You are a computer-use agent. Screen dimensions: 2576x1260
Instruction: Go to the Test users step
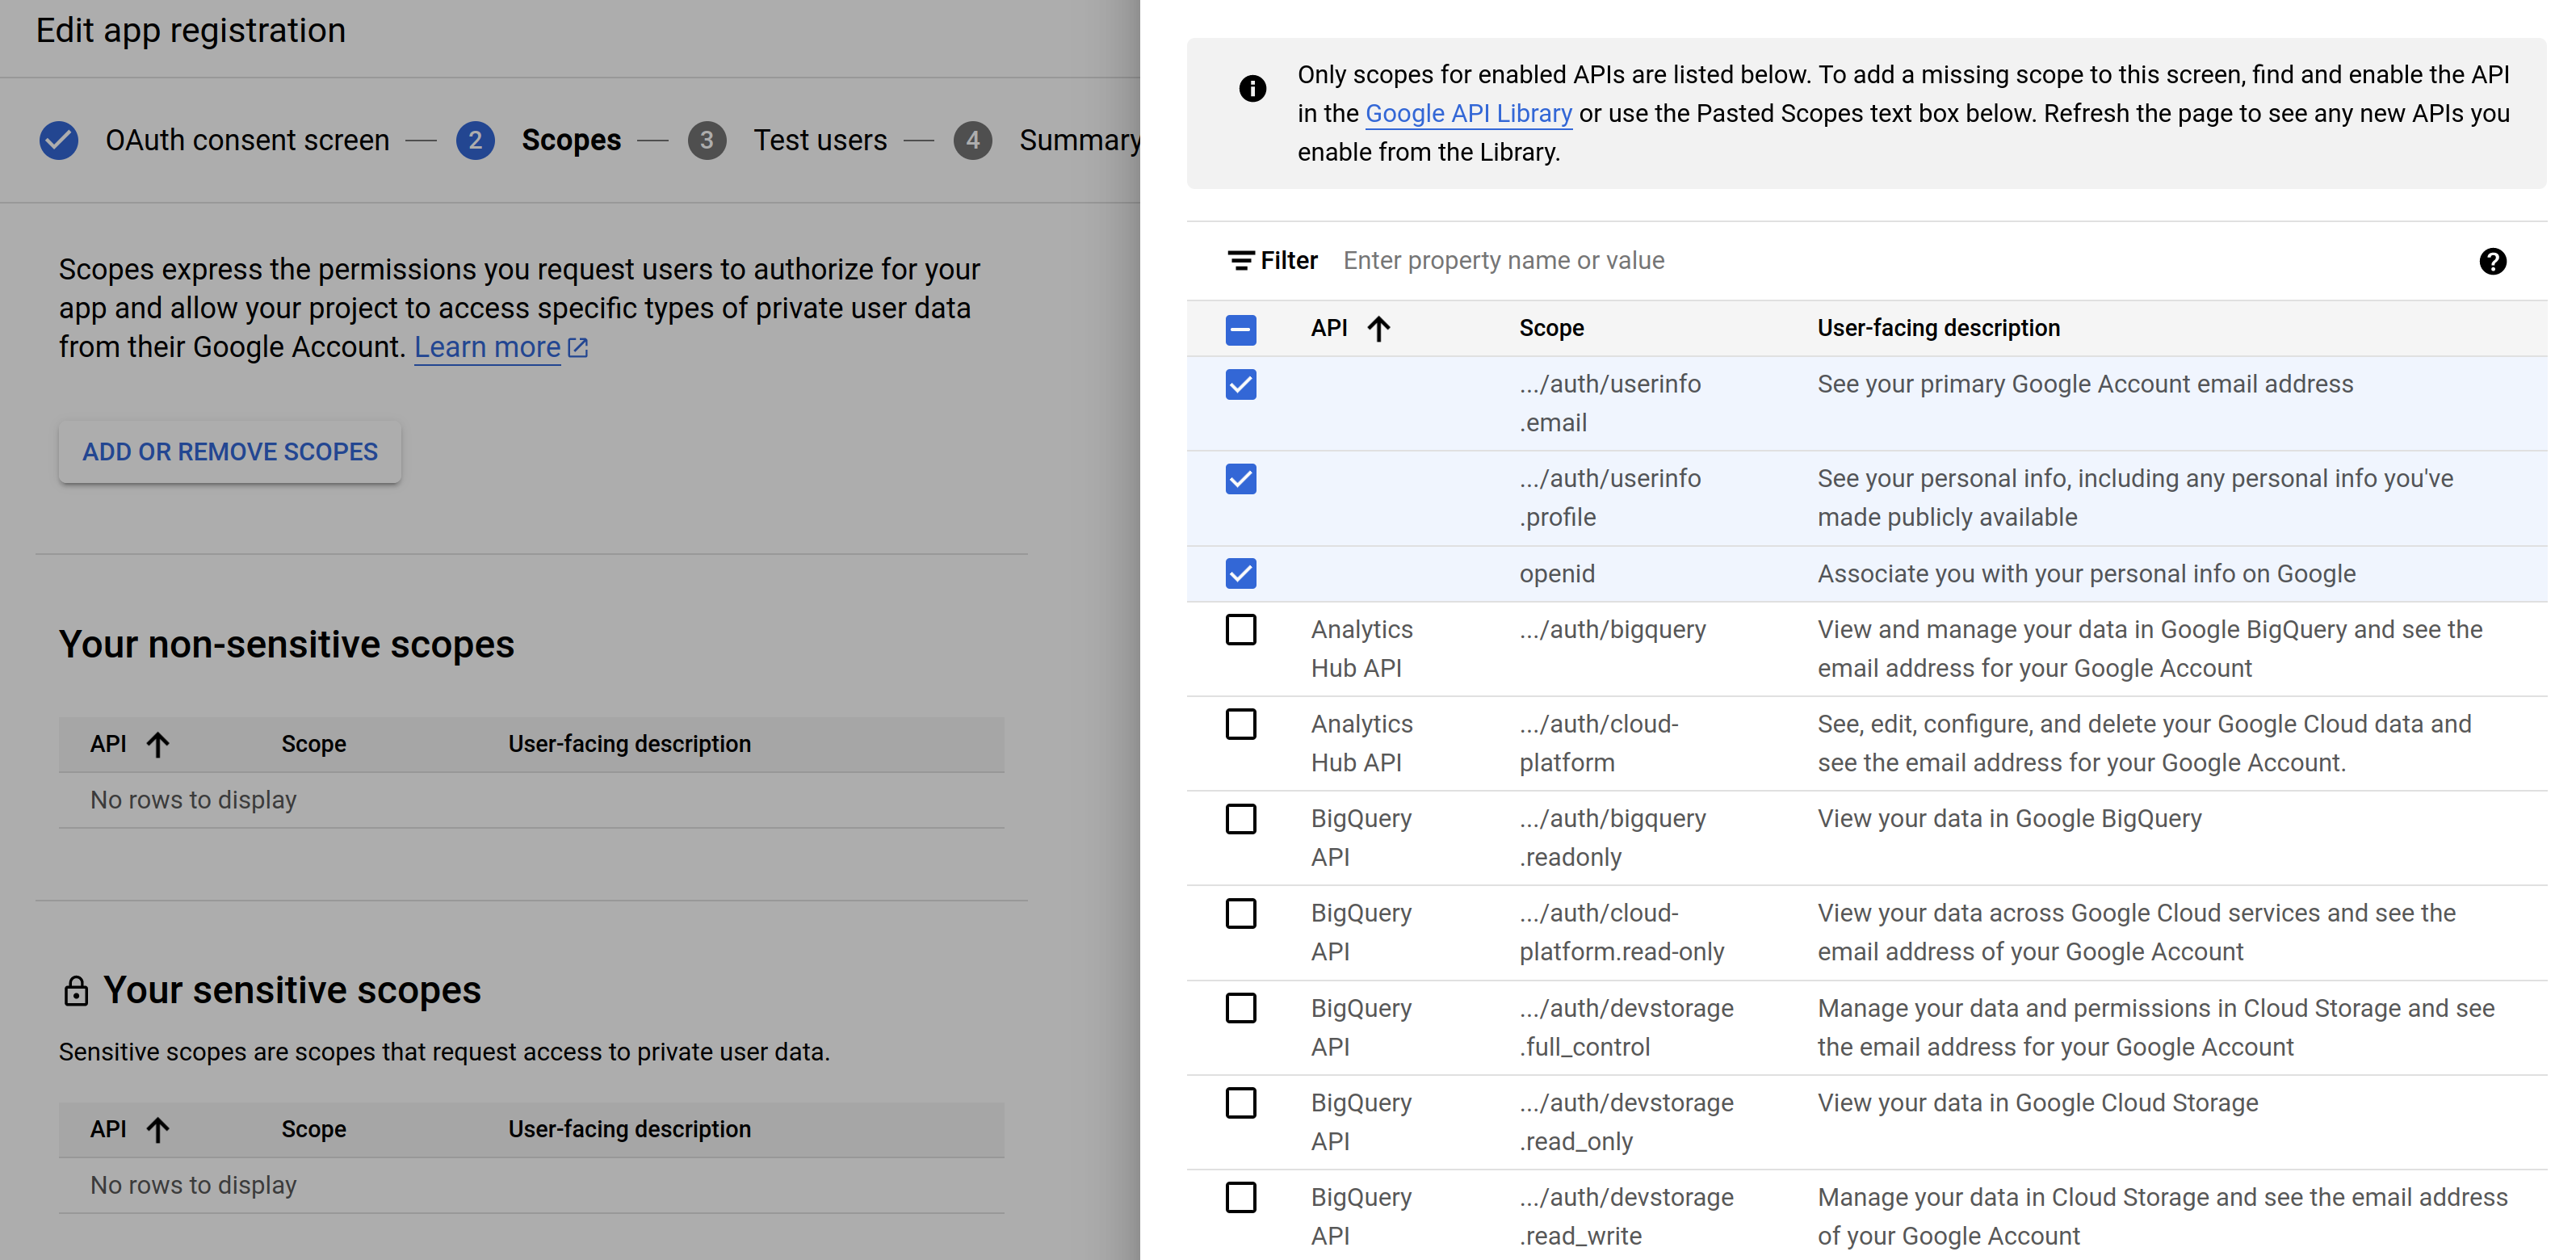[820, 140]
